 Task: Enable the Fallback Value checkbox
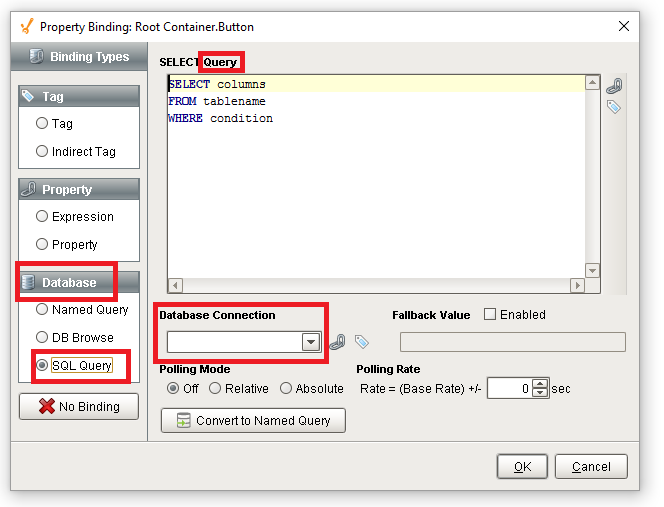(x=490, y=314)
